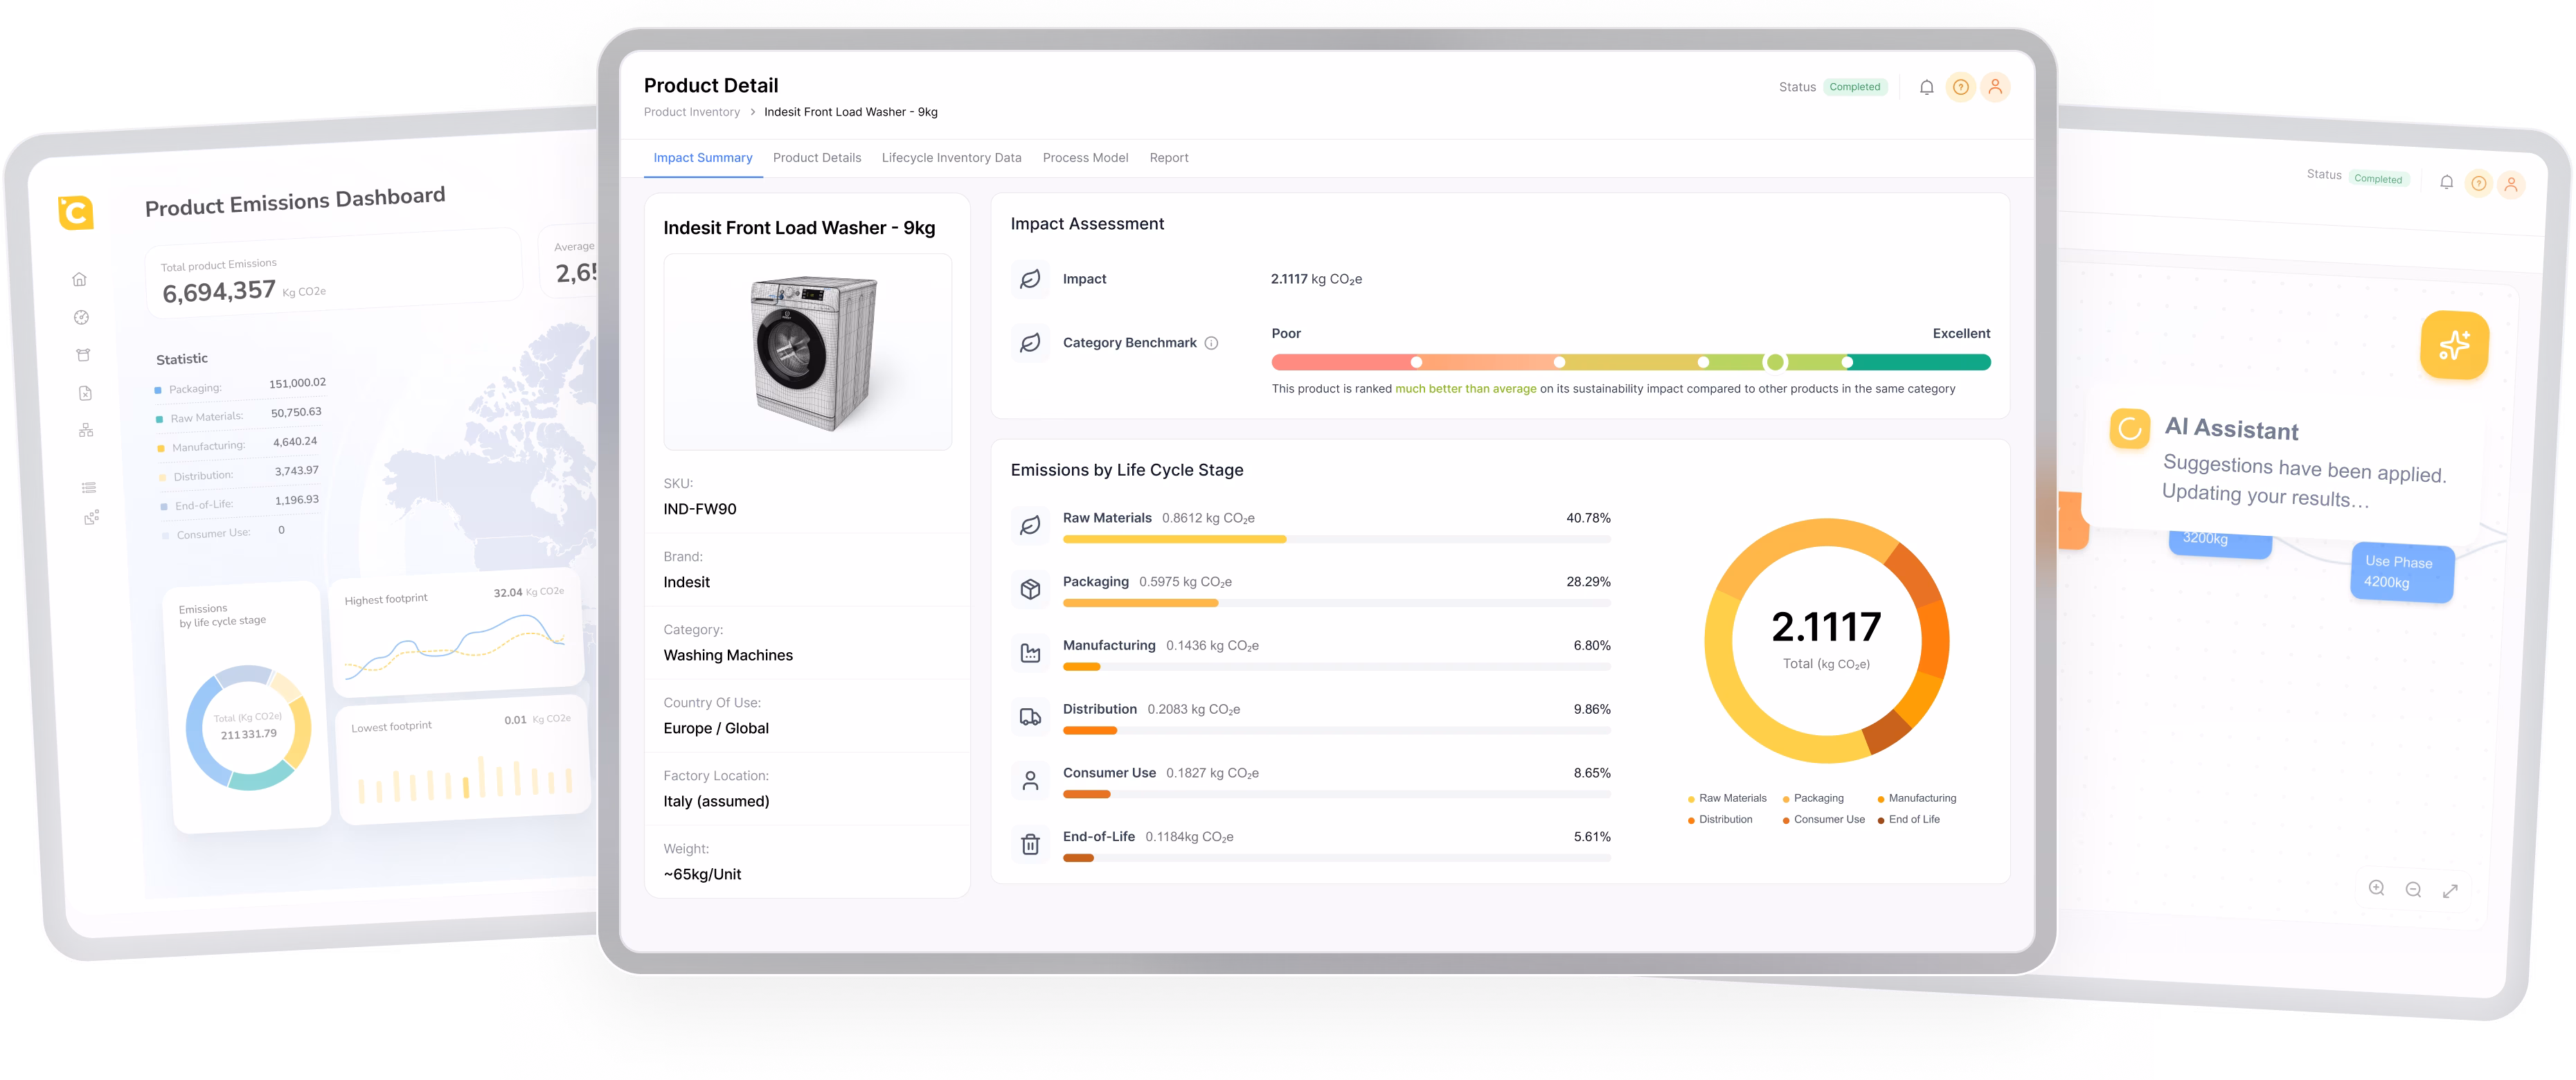Viewport: 2576px width, 1080px height.
Task: Open the Report tab
Action: [x=1168, y=158]
